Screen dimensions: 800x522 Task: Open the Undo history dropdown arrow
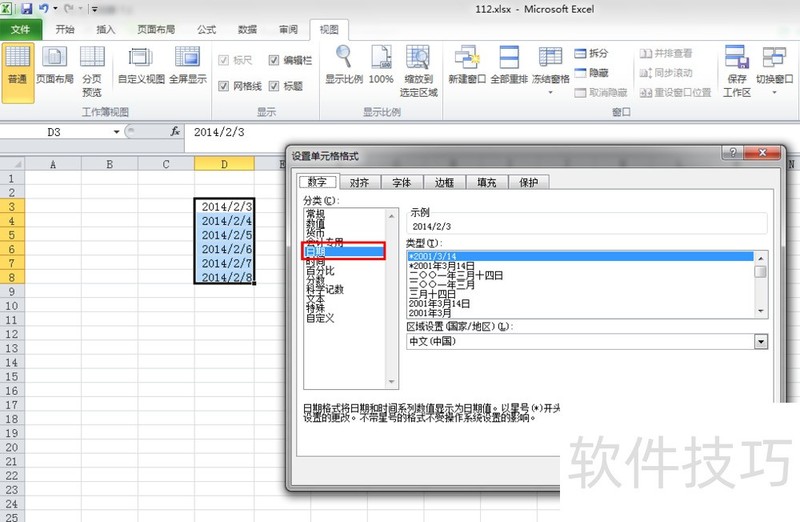(55, 9)
